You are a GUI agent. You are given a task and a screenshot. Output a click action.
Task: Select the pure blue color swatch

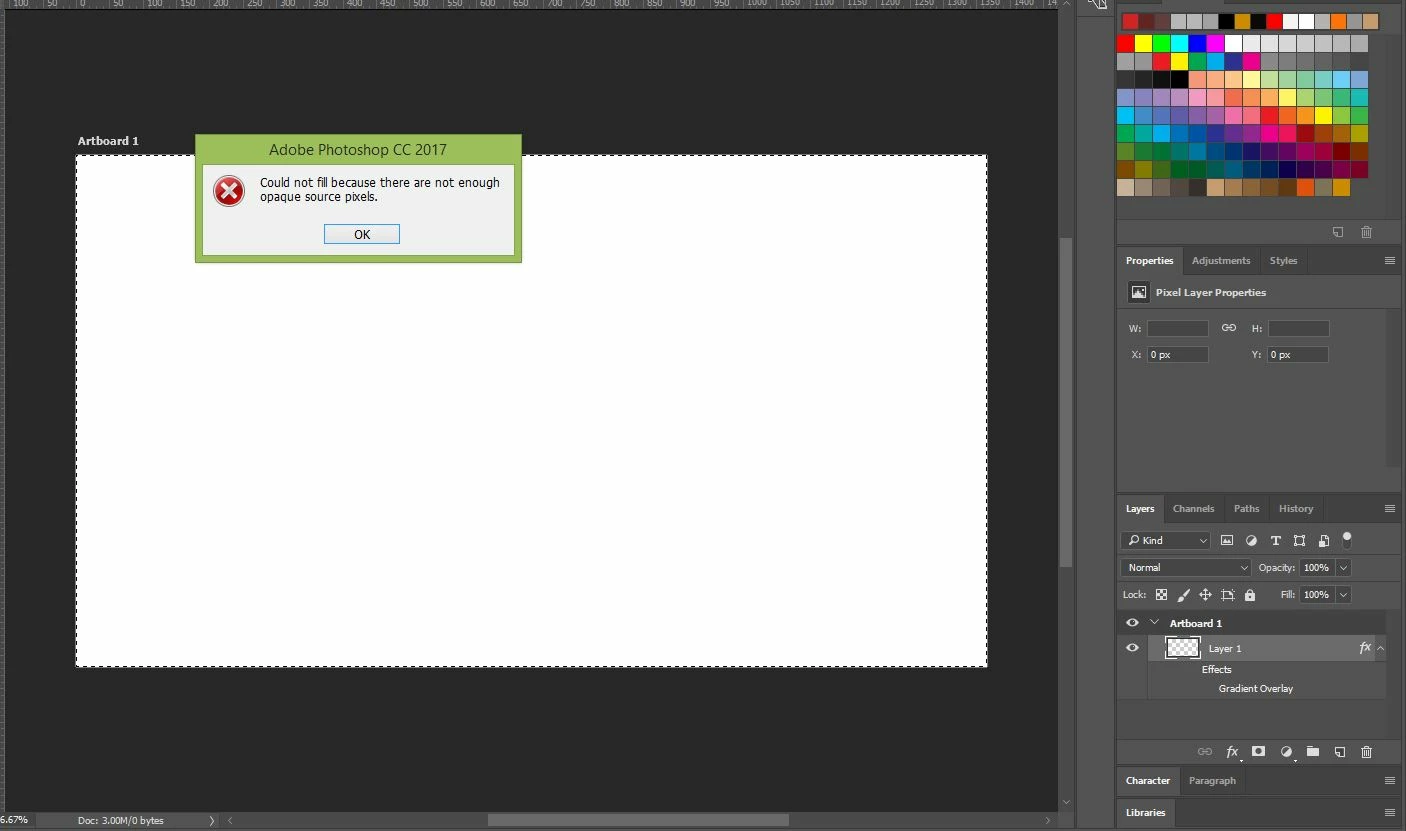point(1197,44)
